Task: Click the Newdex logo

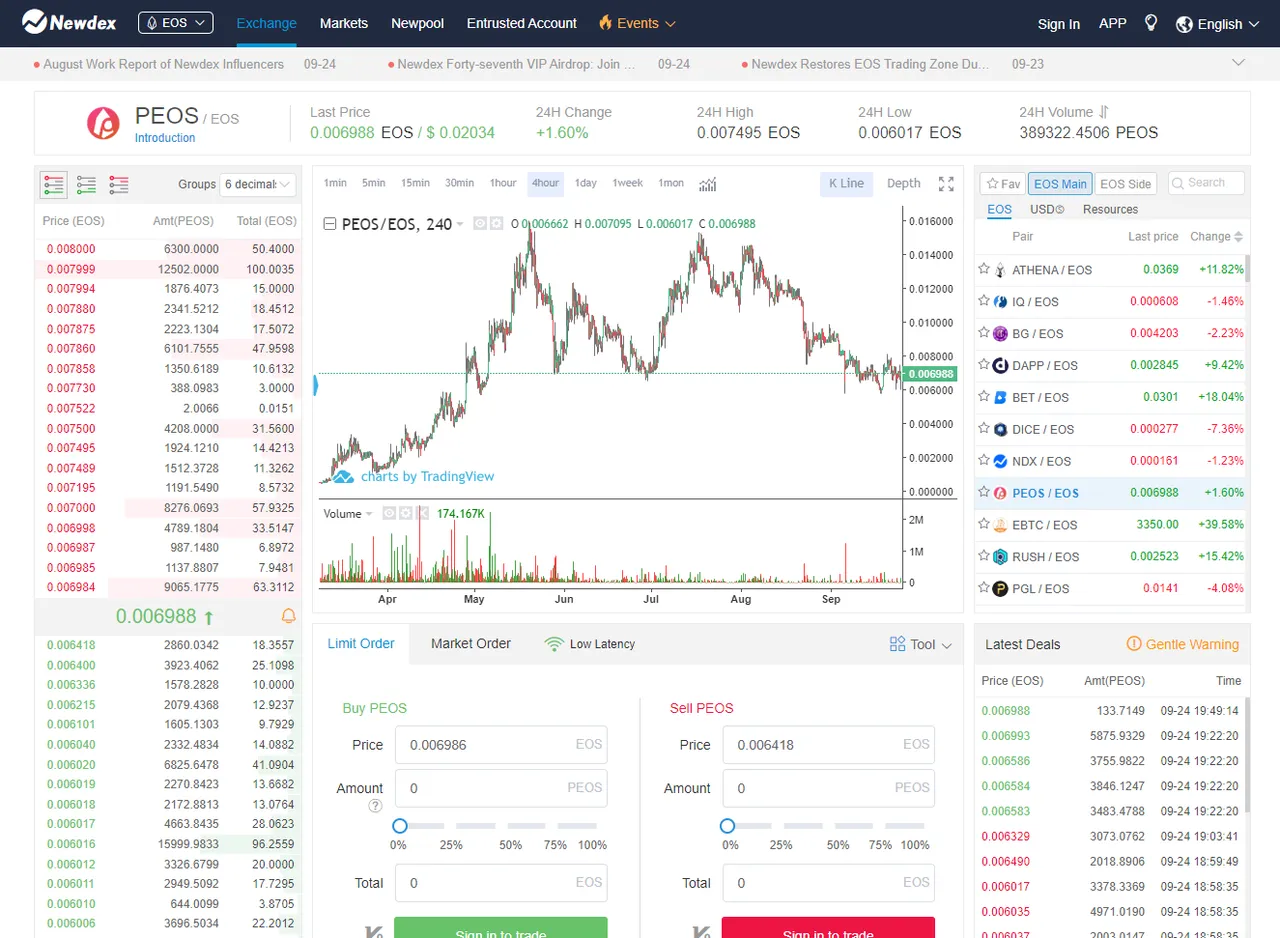Action: pos(69,22)
